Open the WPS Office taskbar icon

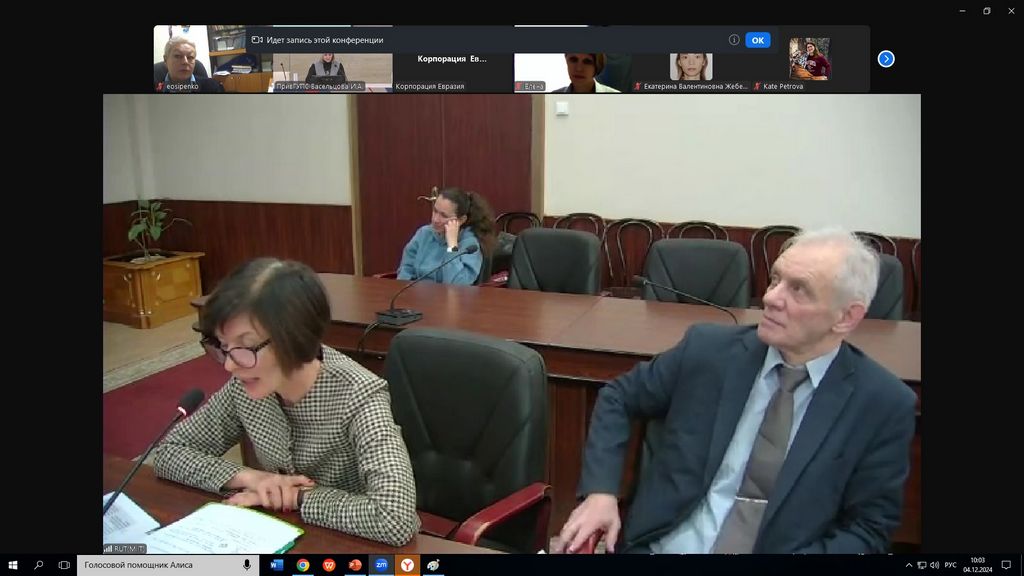pyautogui.click(x=329, y=565)
